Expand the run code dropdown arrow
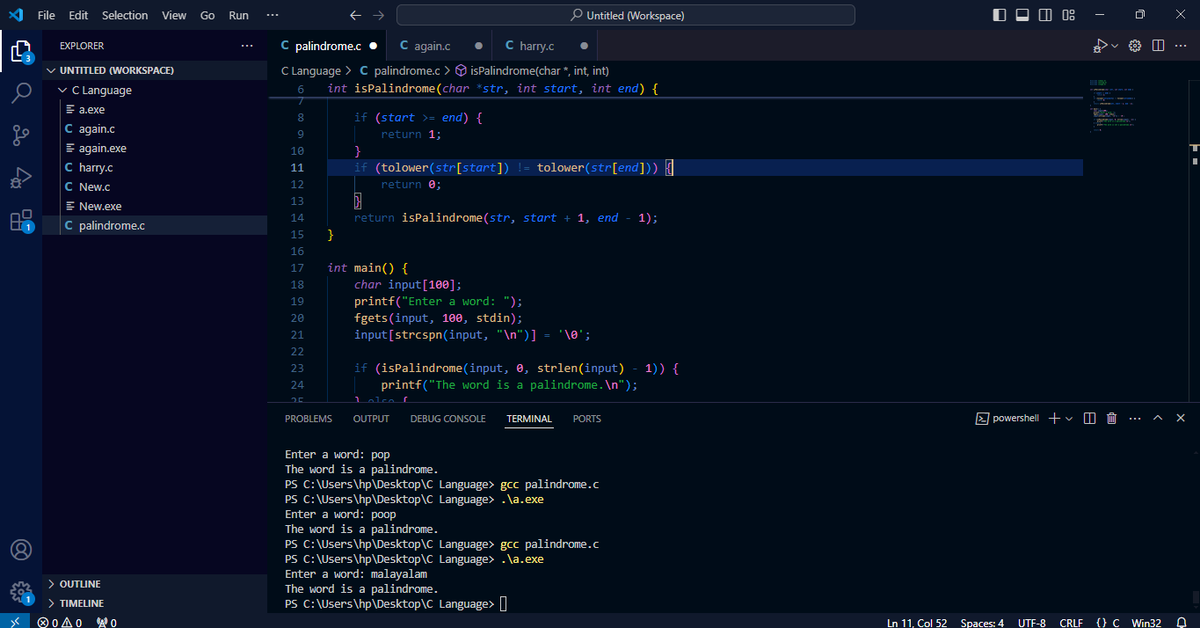The width and height of the screenshot is (1200, 628). (x=1114, y=46)
